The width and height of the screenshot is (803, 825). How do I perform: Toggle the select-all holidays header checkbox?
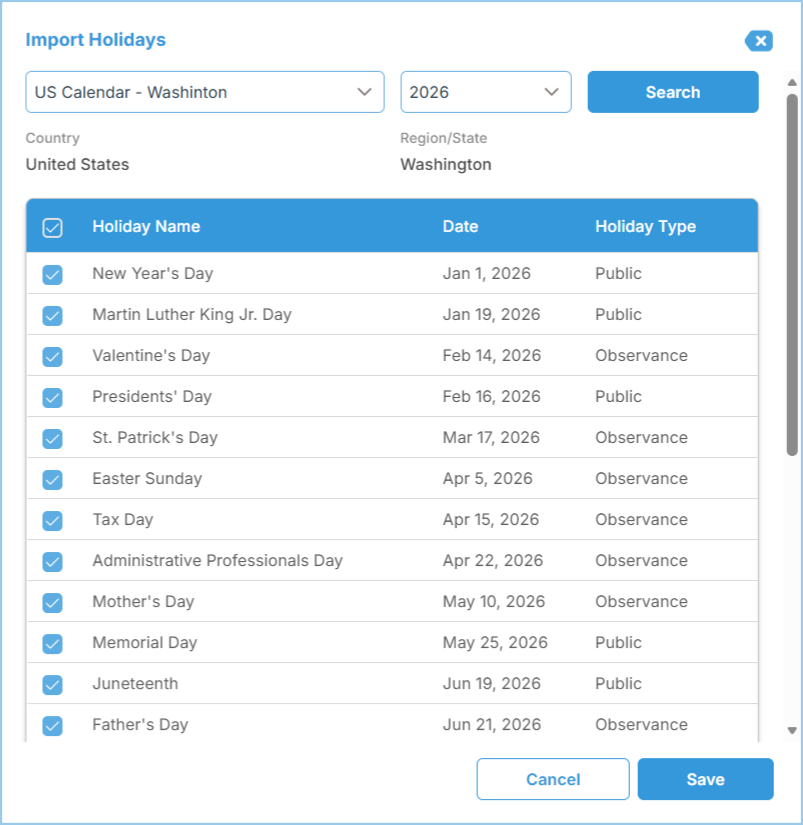point(53,228)
